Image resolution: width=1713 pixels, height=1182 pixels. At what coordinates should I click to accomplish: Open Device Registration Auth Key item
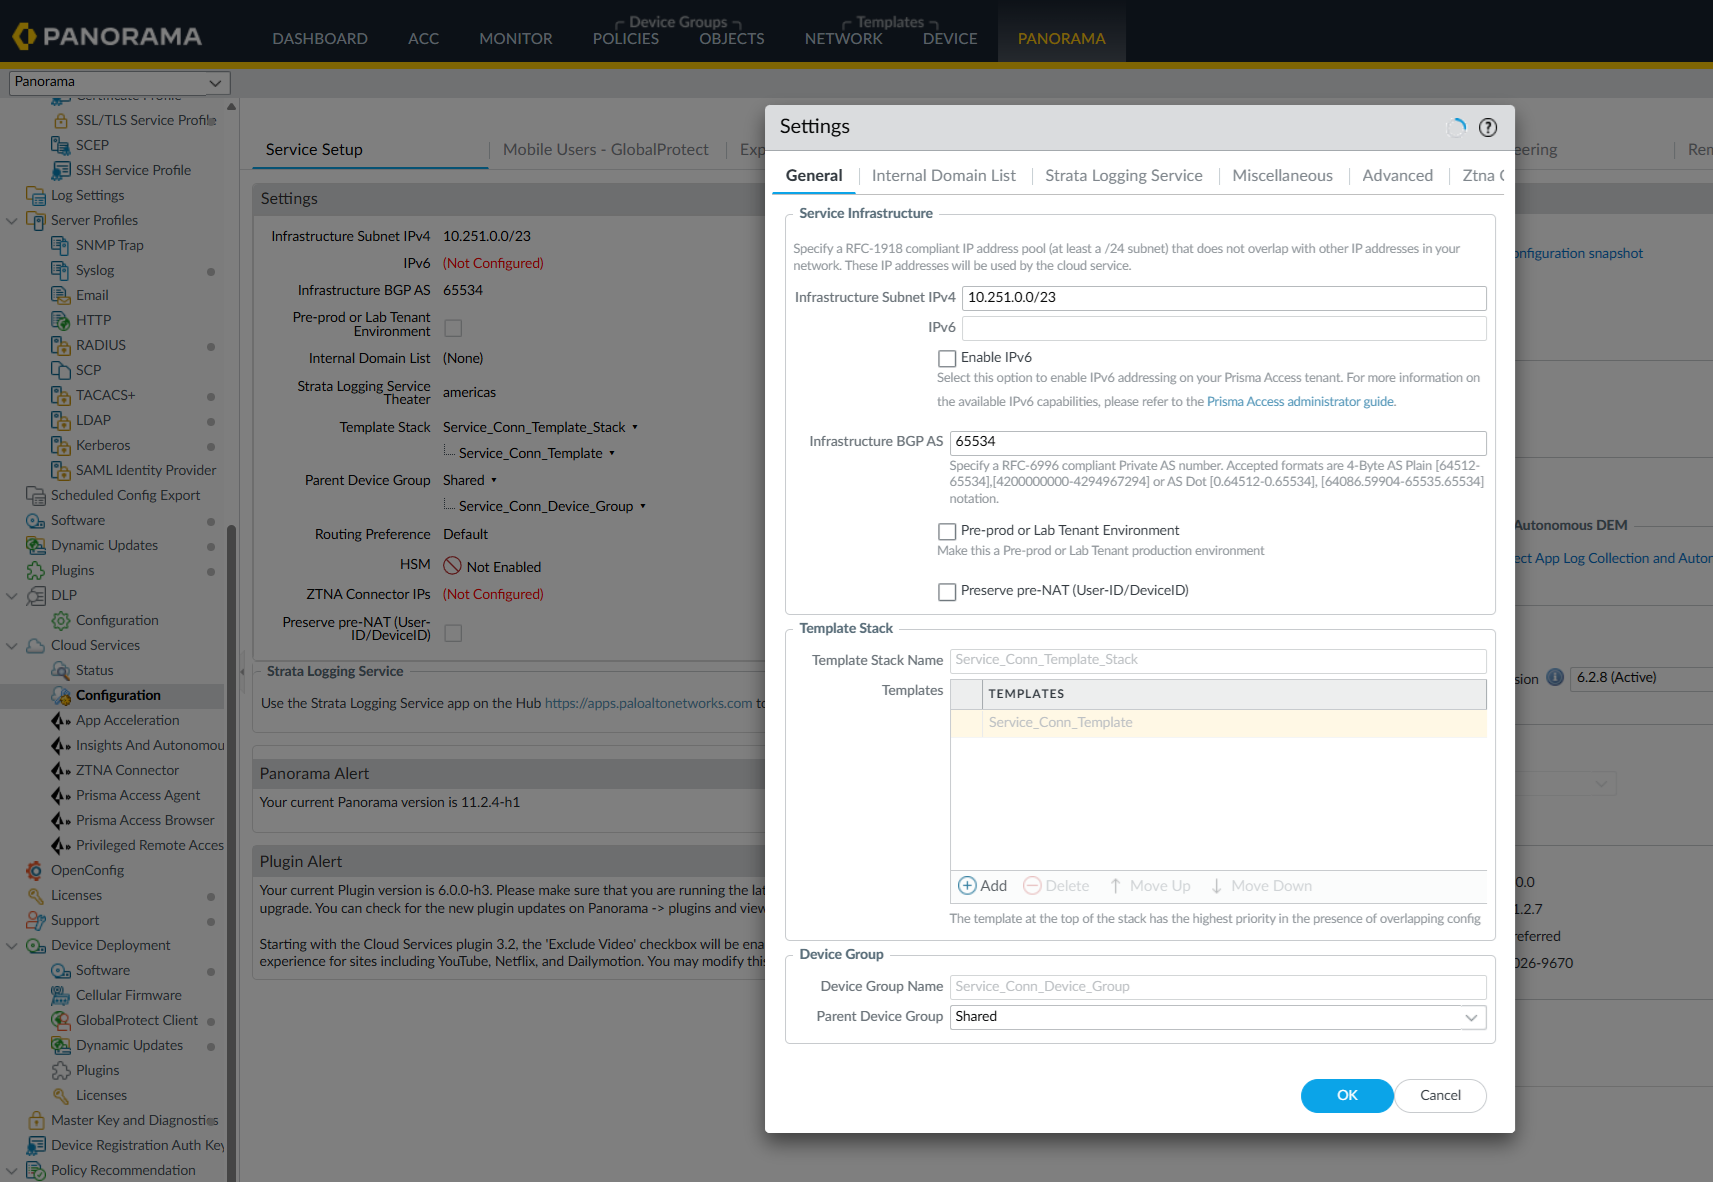click(138, 1145)
